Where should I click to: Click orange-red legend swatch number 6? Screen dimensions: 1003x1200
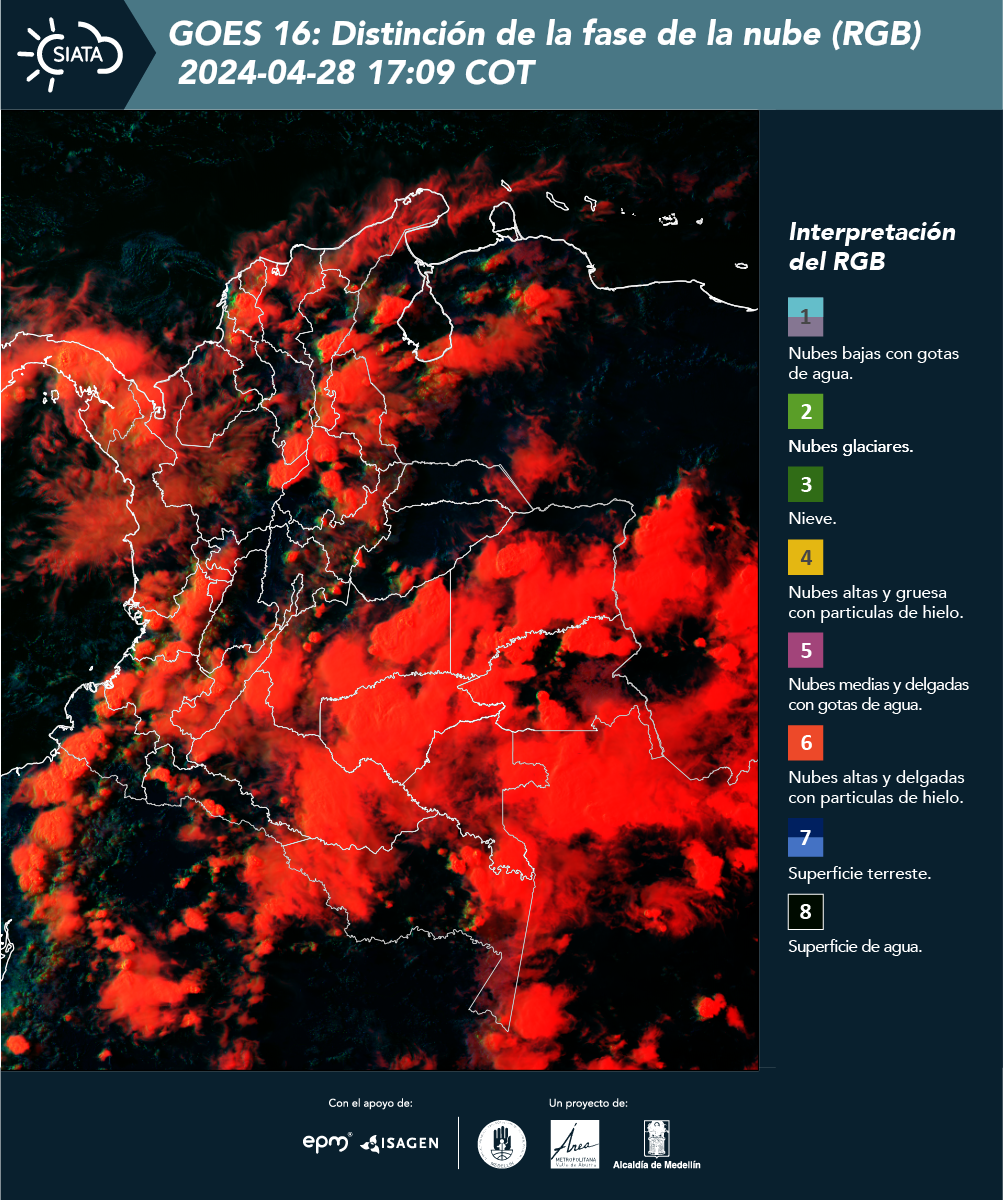[805, 743]
